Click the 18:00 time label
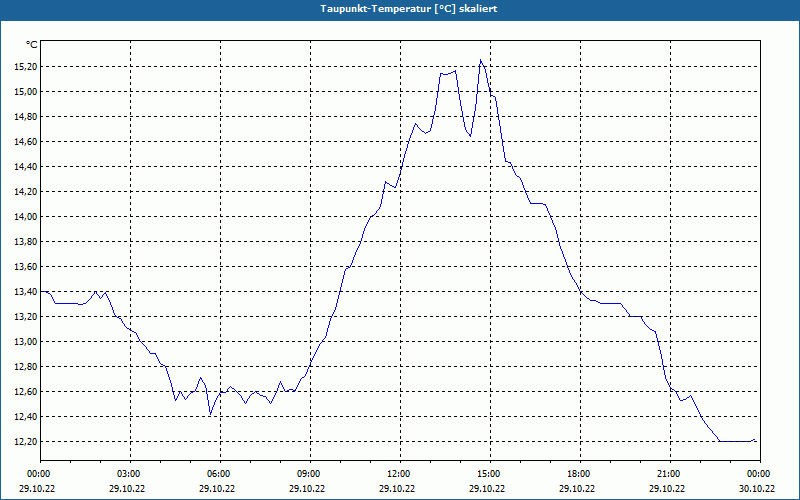The image size is (800, 500). pos(581,474)
